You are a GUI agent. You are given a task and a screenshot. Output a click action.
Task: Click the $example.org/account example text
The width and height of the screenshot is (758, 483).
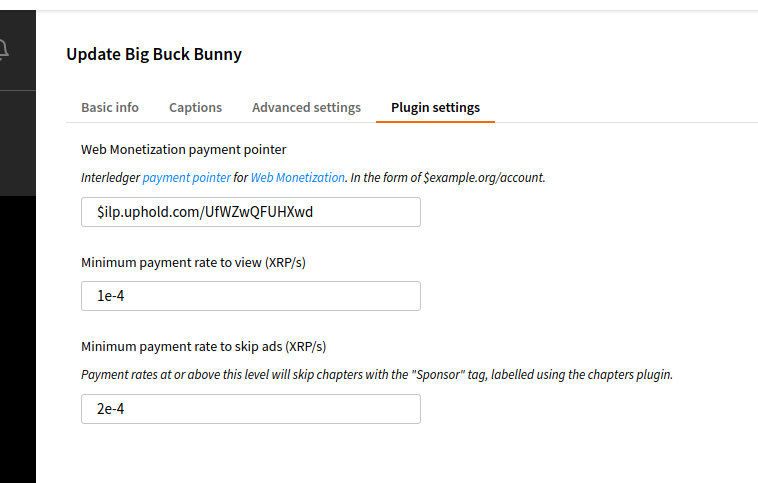pyautogui.click(x=484, y=177)
